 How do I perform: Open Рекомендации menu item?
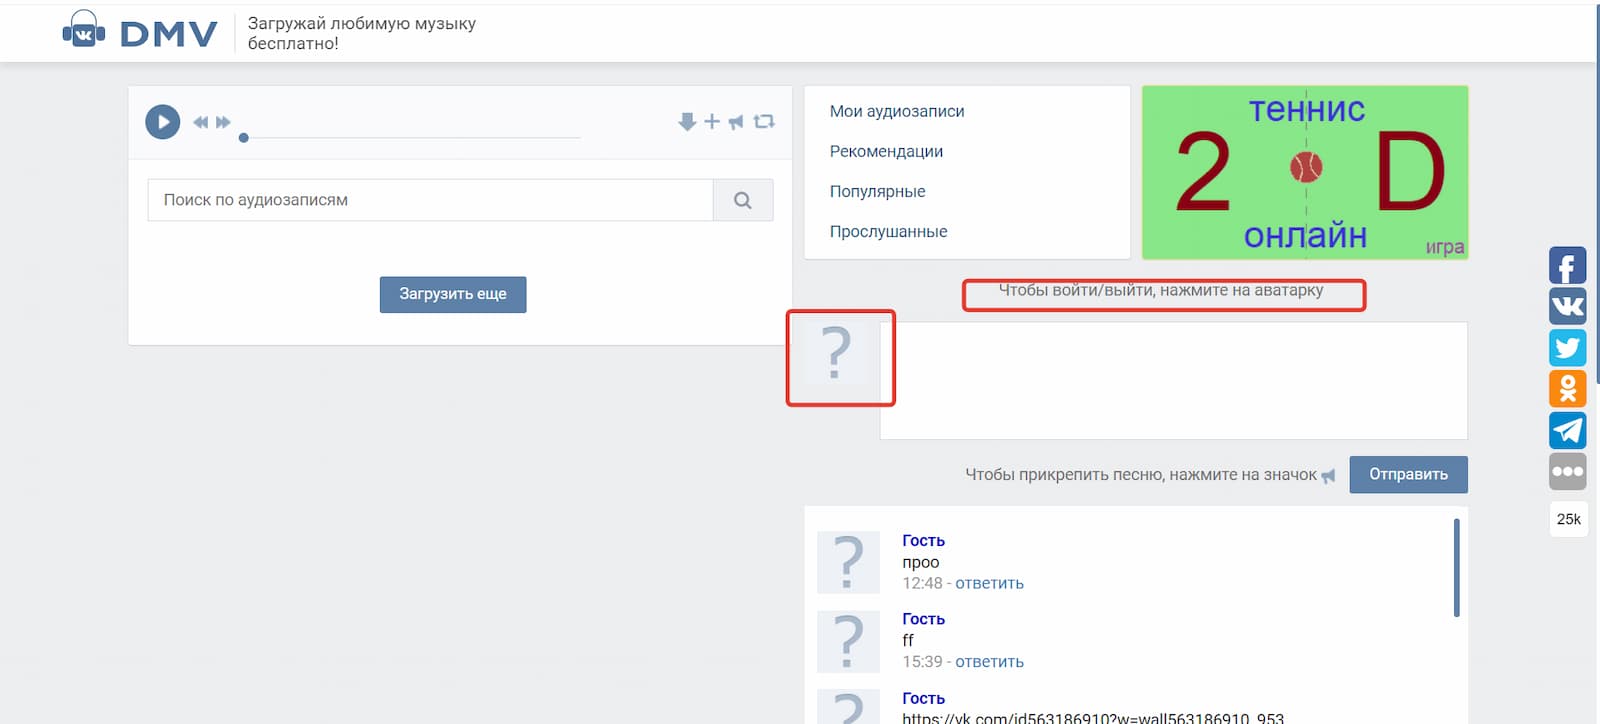point(886,151)
